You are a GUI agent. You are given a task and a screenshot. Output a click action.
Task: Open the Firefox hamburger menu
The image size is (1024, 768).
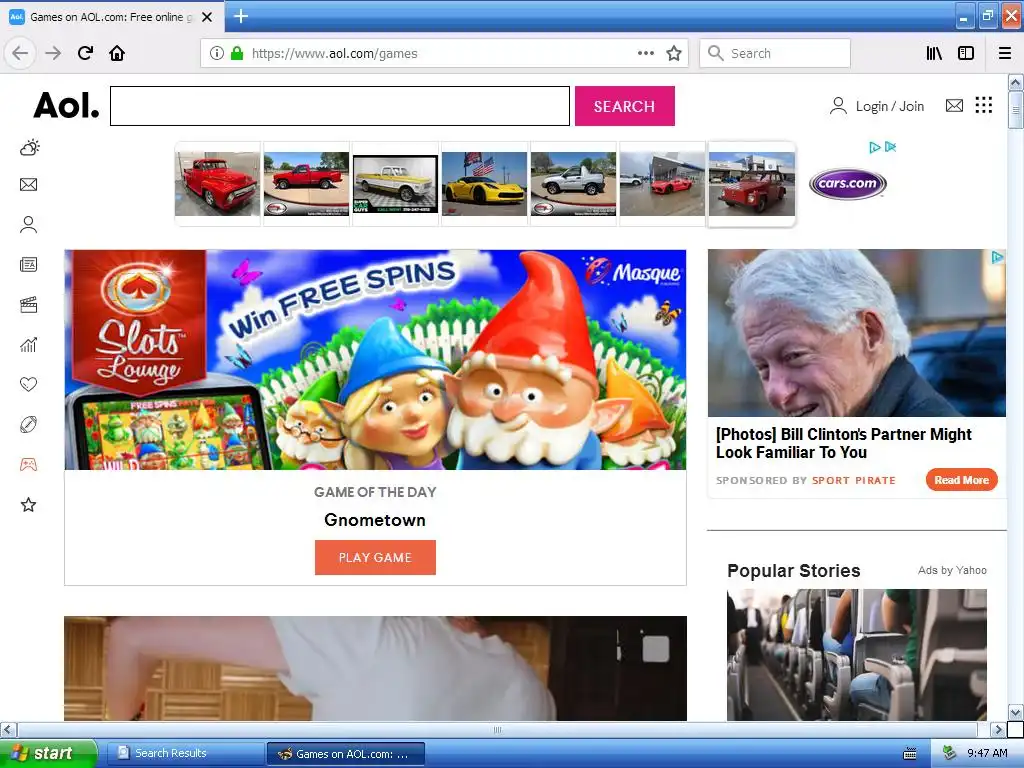coord(1004,53)
